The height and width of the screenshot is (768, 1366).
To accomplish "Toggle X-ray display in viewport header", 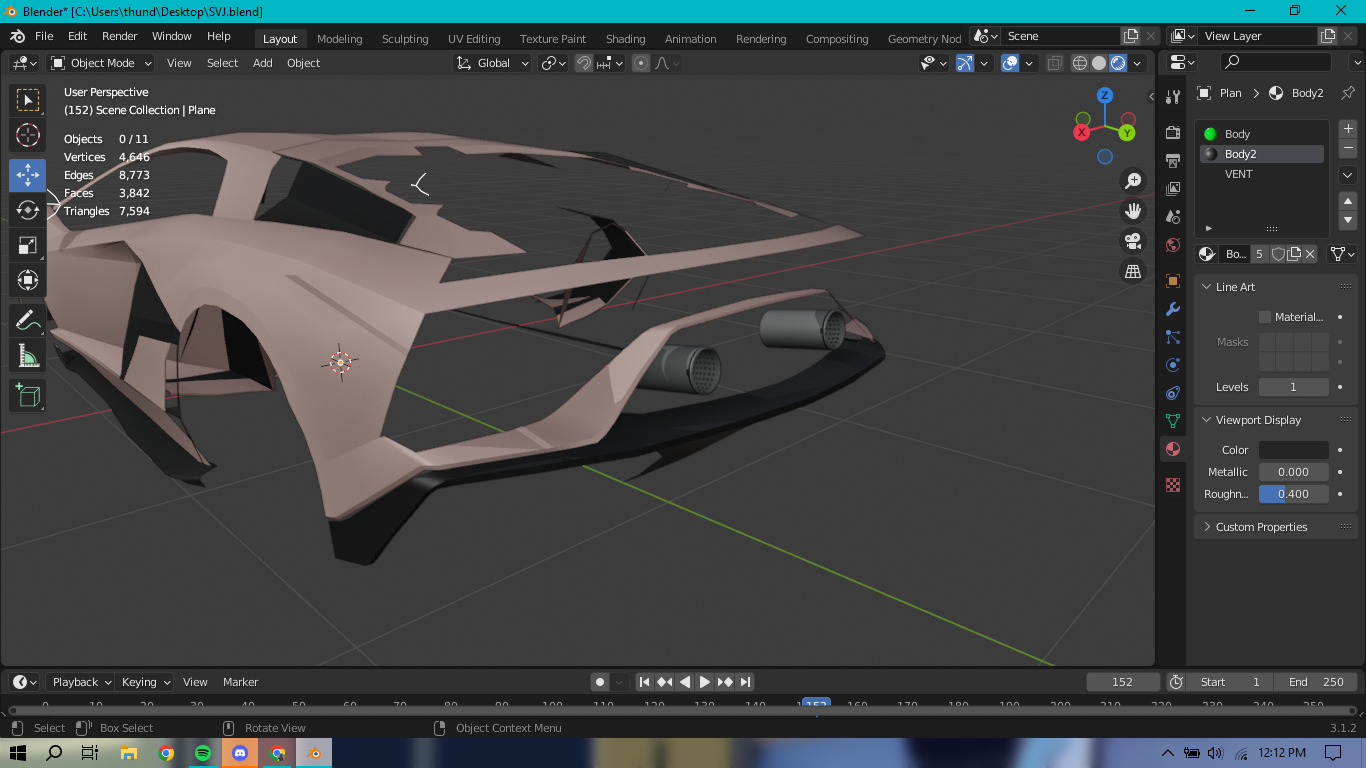I will coord(1055,63).
